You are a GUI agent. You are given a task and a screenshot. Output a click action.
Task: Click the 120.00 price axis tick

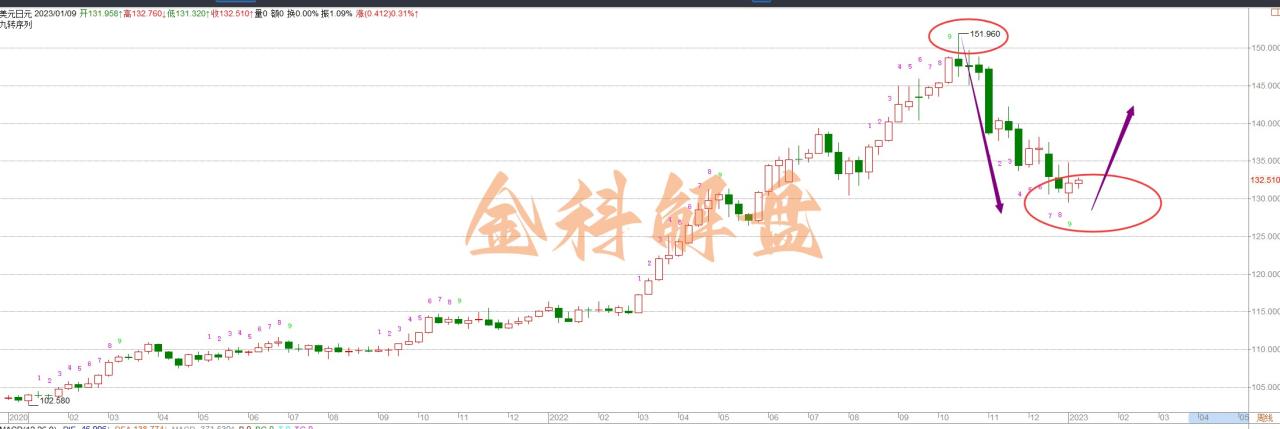point(1264,274)
